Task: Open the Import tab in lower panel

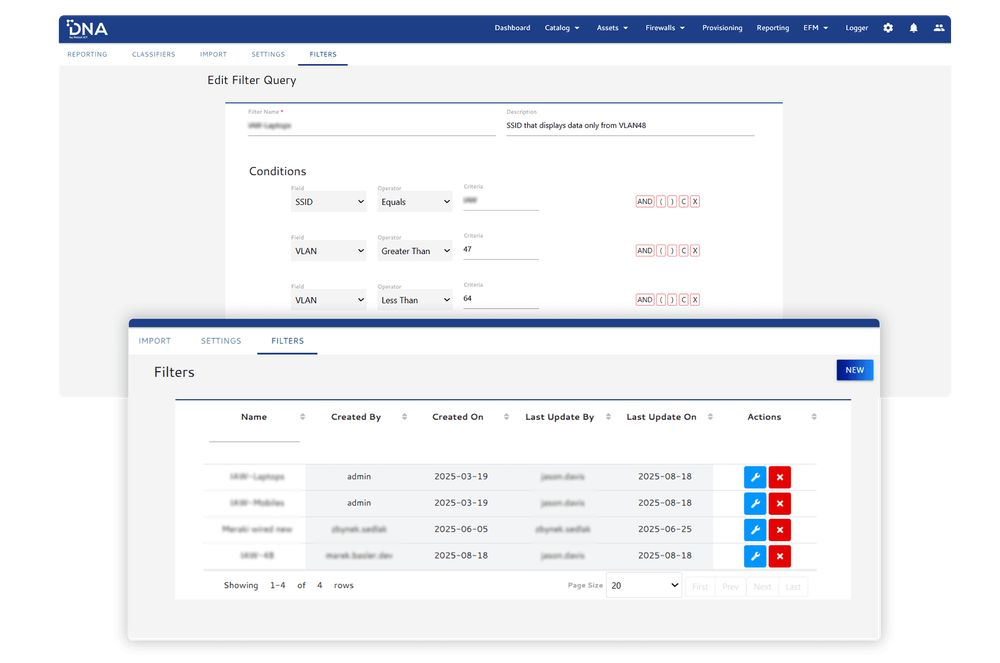Action: click(155, 341)
